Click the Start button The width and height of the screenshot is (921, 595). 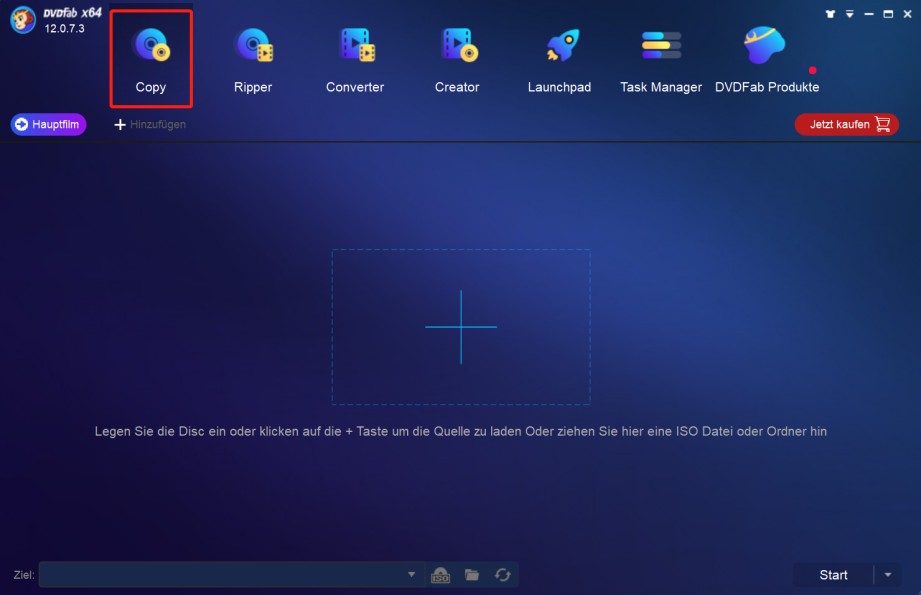pyautogui.click(x=833, y=575)
